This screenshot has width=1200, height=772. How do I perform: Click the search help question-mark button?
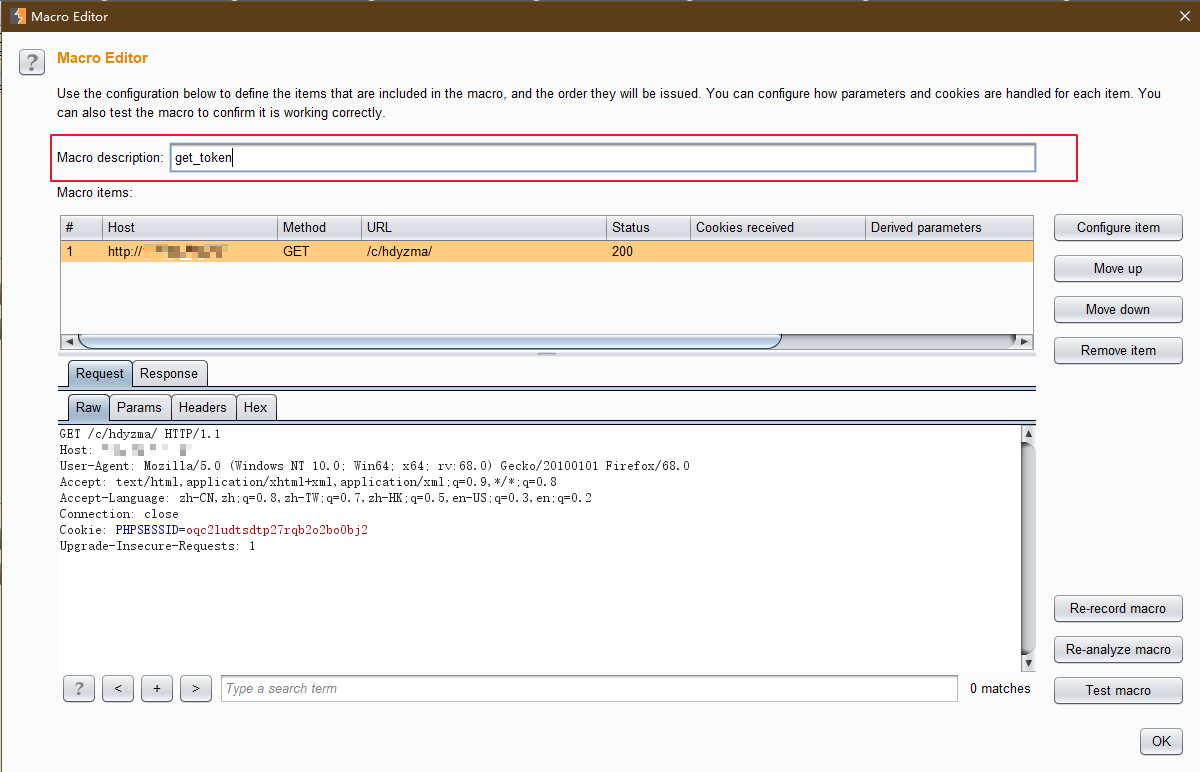coord(78,688)
